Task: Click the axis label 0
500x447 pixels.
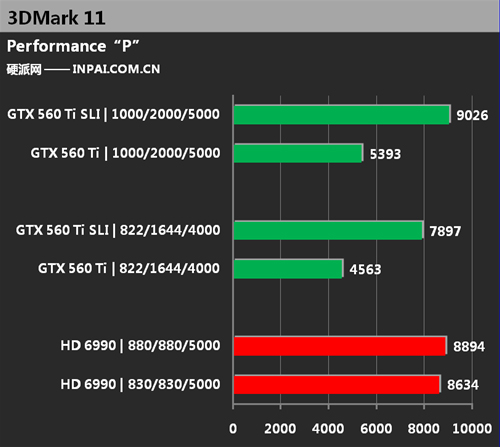Action: click(x=233, y=429)
